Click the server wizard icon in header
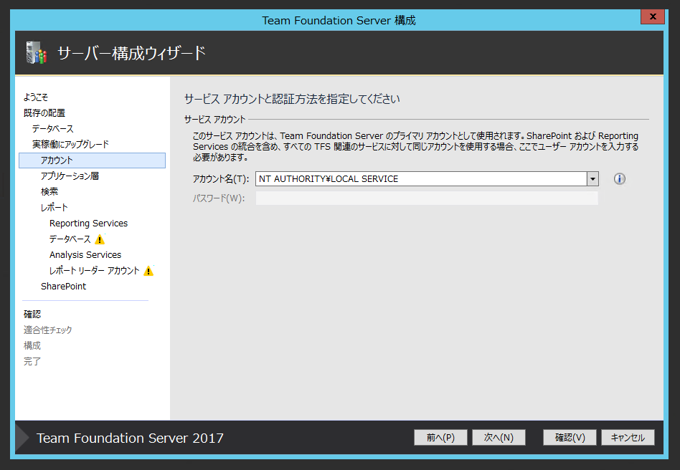 click(36, 53)
